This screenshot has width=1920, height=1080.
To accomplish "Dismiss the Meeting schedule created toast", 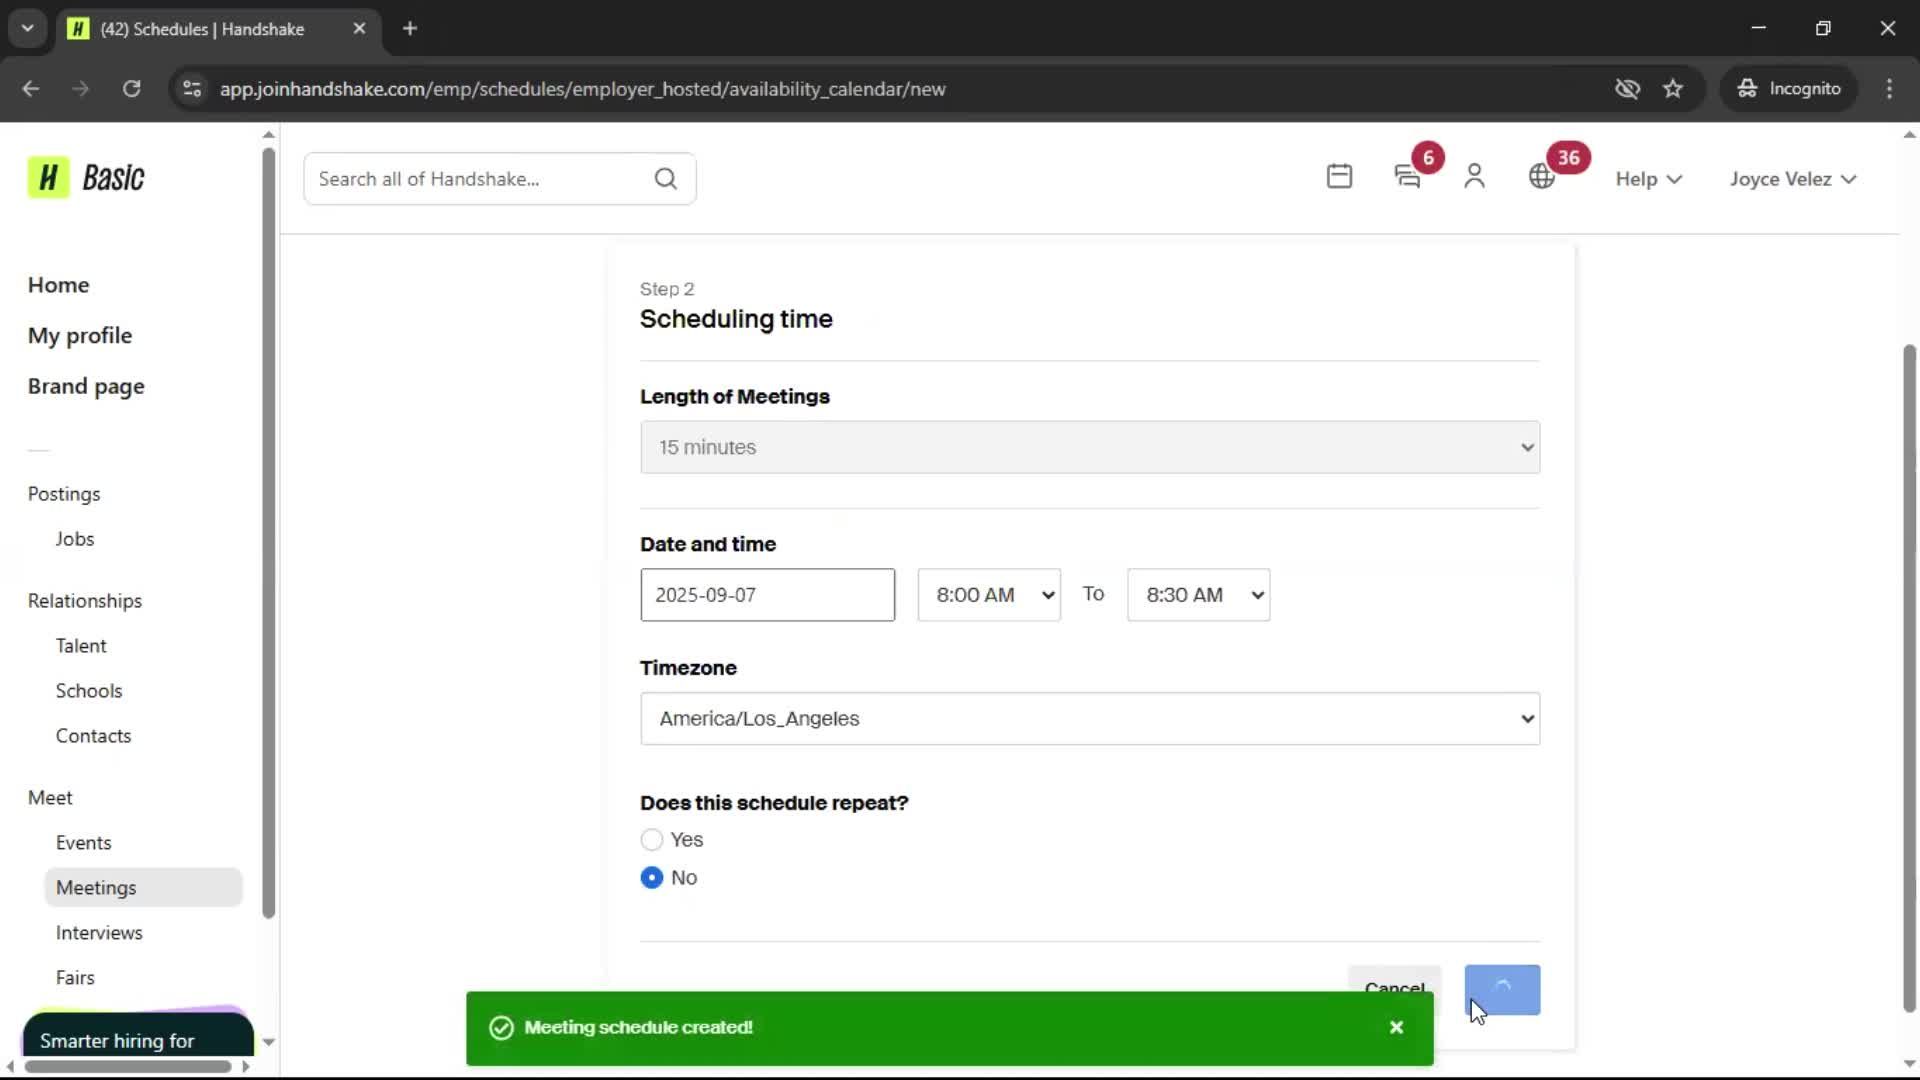I will tap(1397, 1027).
